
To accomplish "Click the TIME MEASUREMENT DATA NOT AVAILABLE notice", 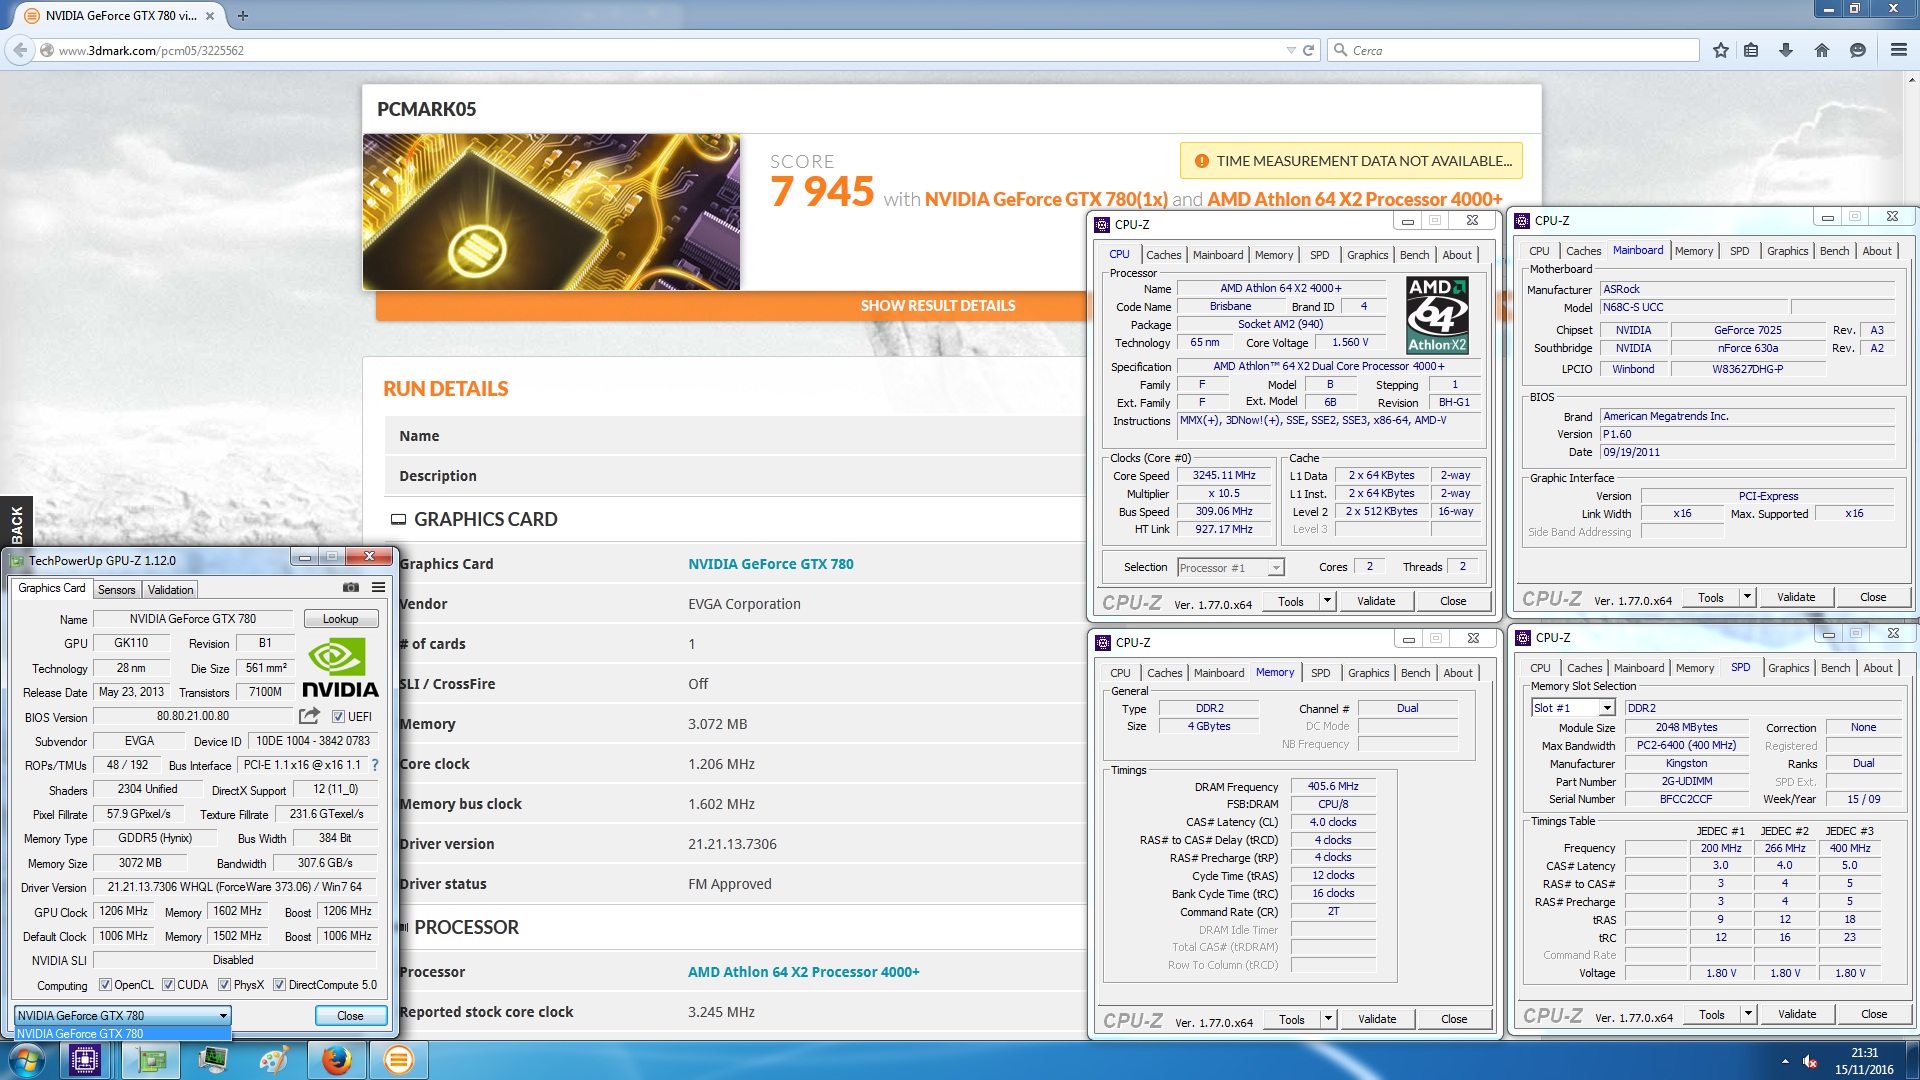I will [1351, 161].
